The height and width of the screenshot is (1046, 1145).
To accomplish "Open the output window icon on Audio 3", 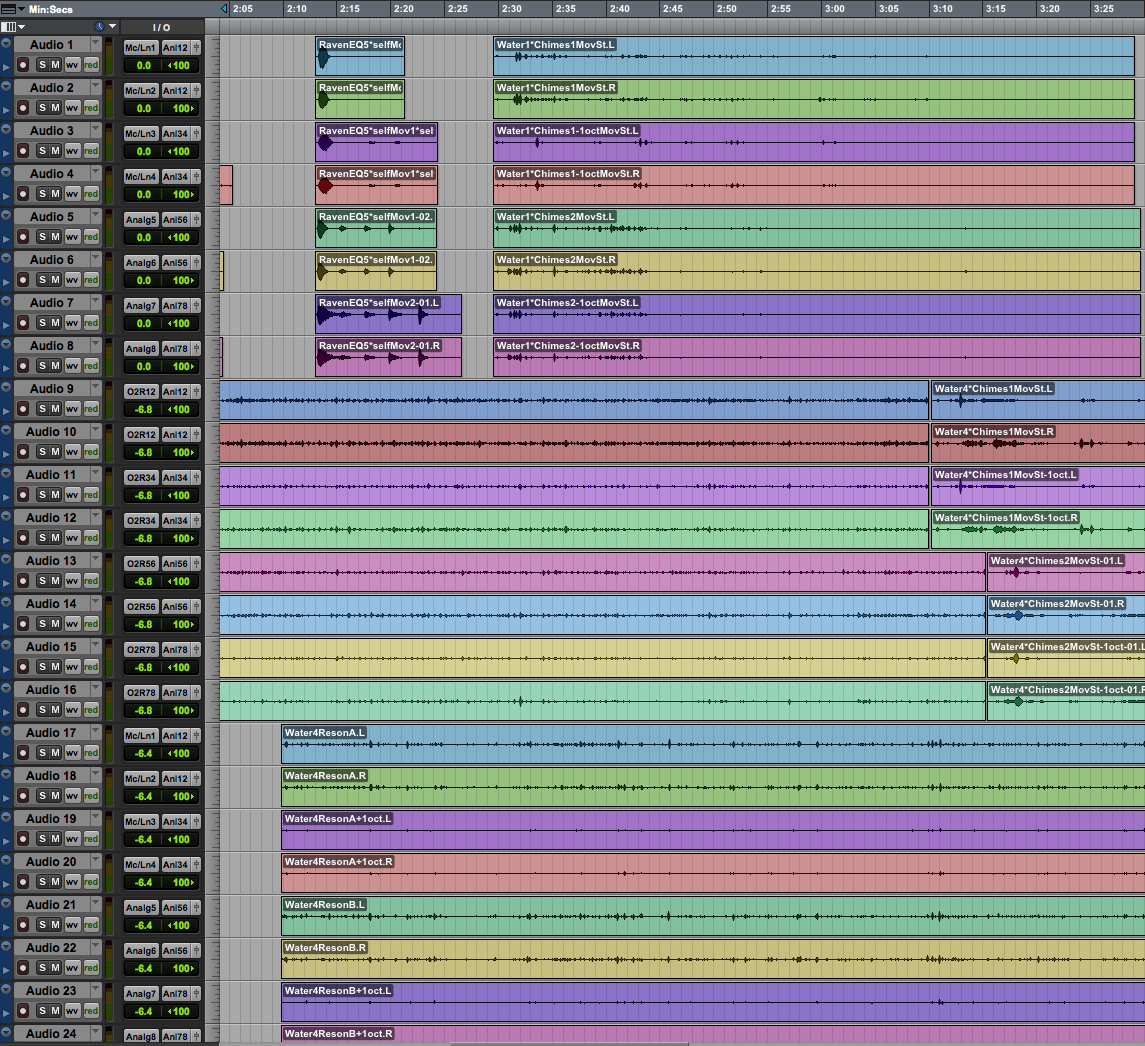I will coord(195,130).
